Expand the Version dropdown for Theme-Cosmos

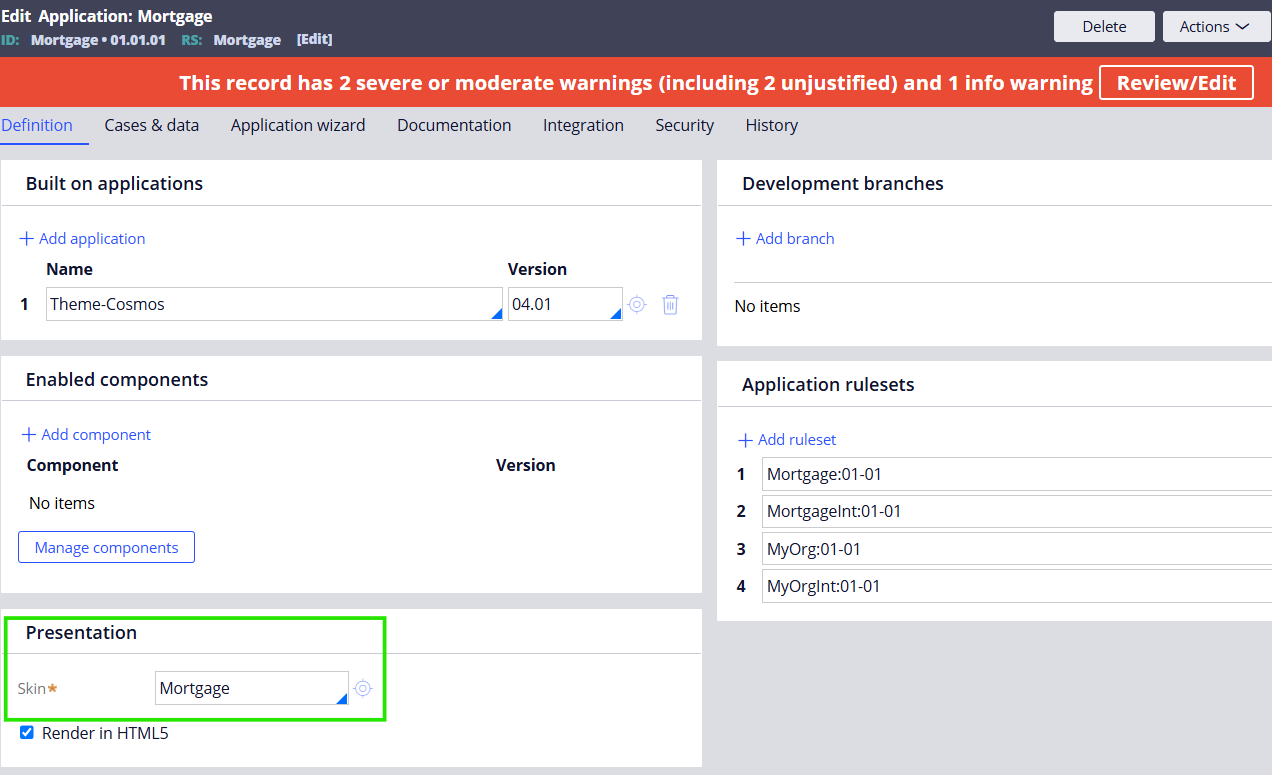615,313
